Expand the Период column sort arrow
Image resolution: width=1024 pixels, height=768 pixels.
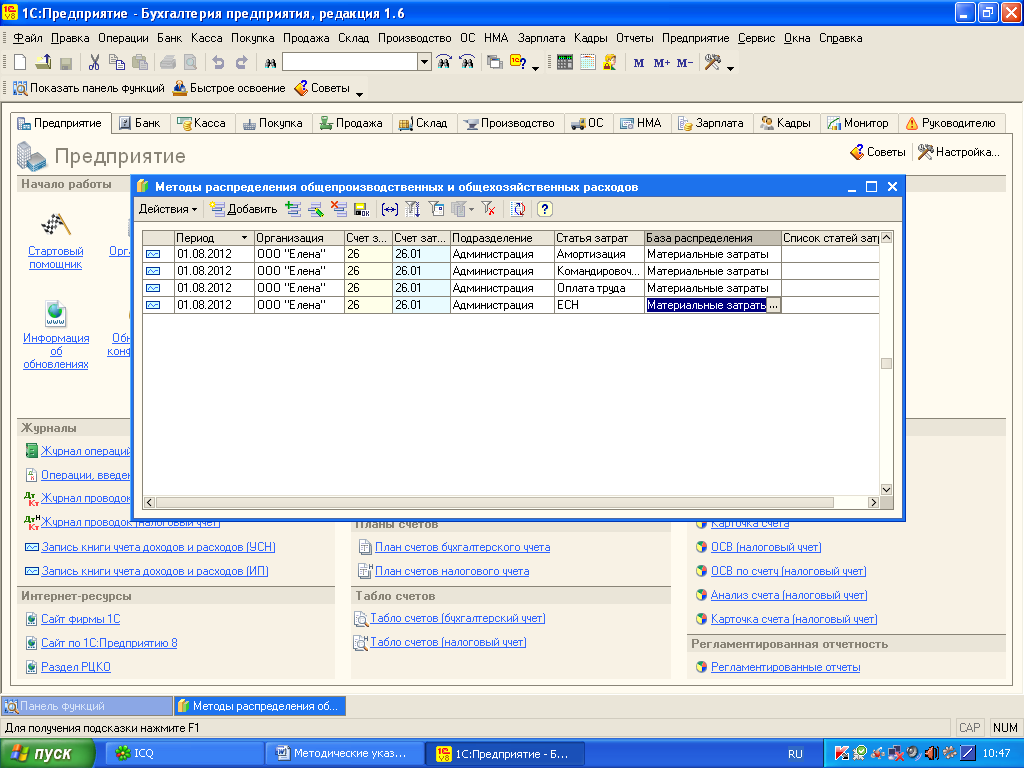pyautogui.click(x=244, y=238)
